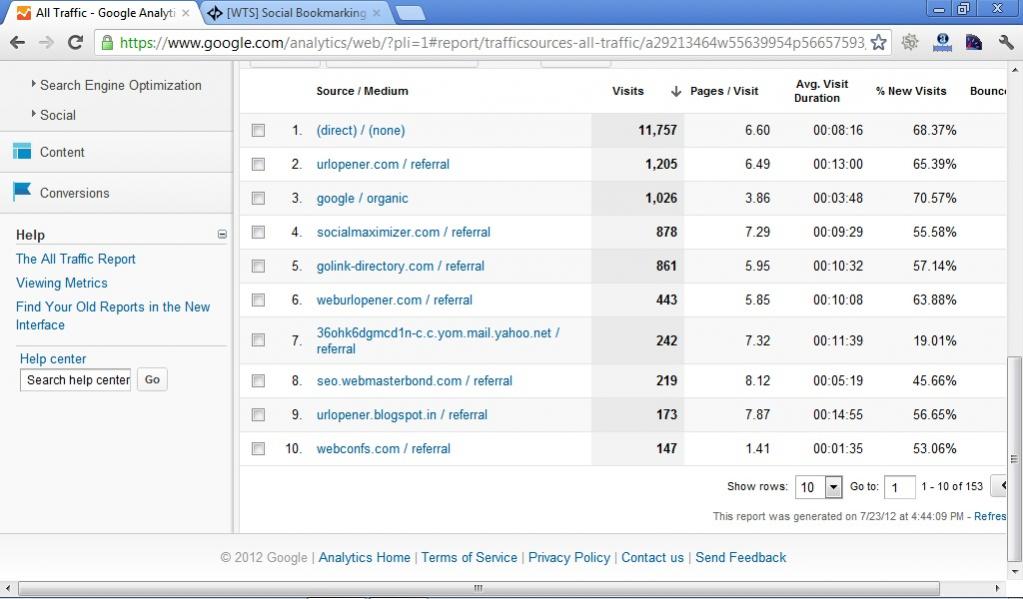The image size is (1023, 599).
Task: Open The All Traffic Report help link
Action: 76,259
